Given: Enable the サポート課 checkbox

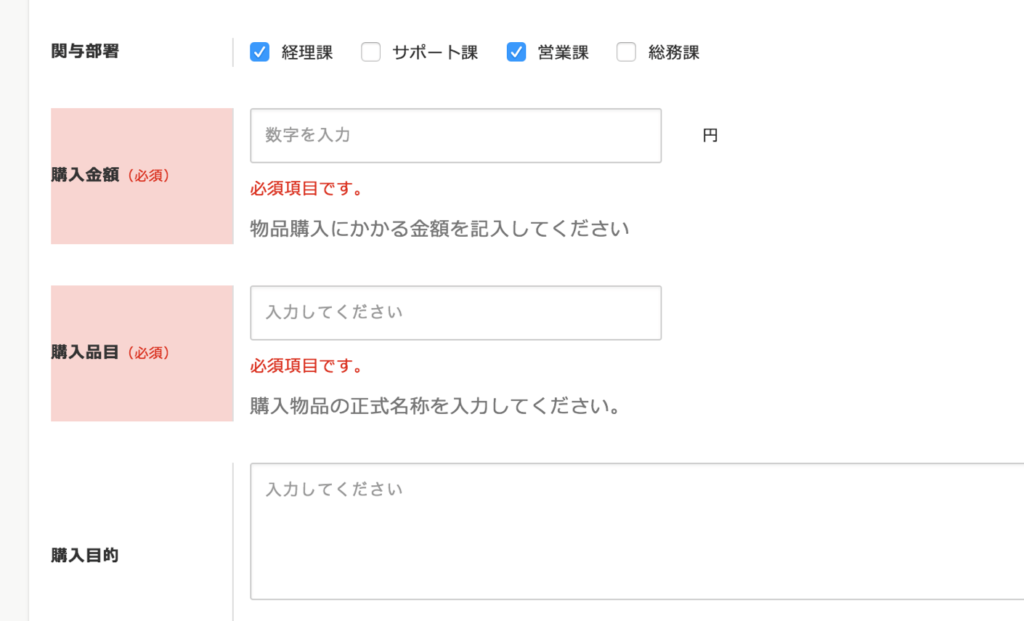Looking at the screenshot, I should tap(370, 50).
